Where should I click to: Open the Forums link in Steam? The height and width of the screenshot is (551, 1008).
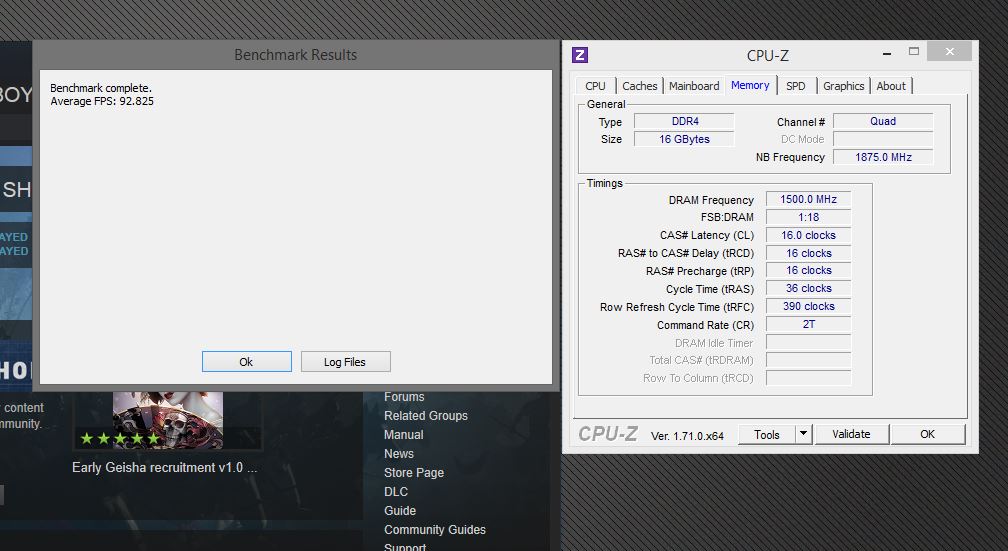[x=404, y=397]
